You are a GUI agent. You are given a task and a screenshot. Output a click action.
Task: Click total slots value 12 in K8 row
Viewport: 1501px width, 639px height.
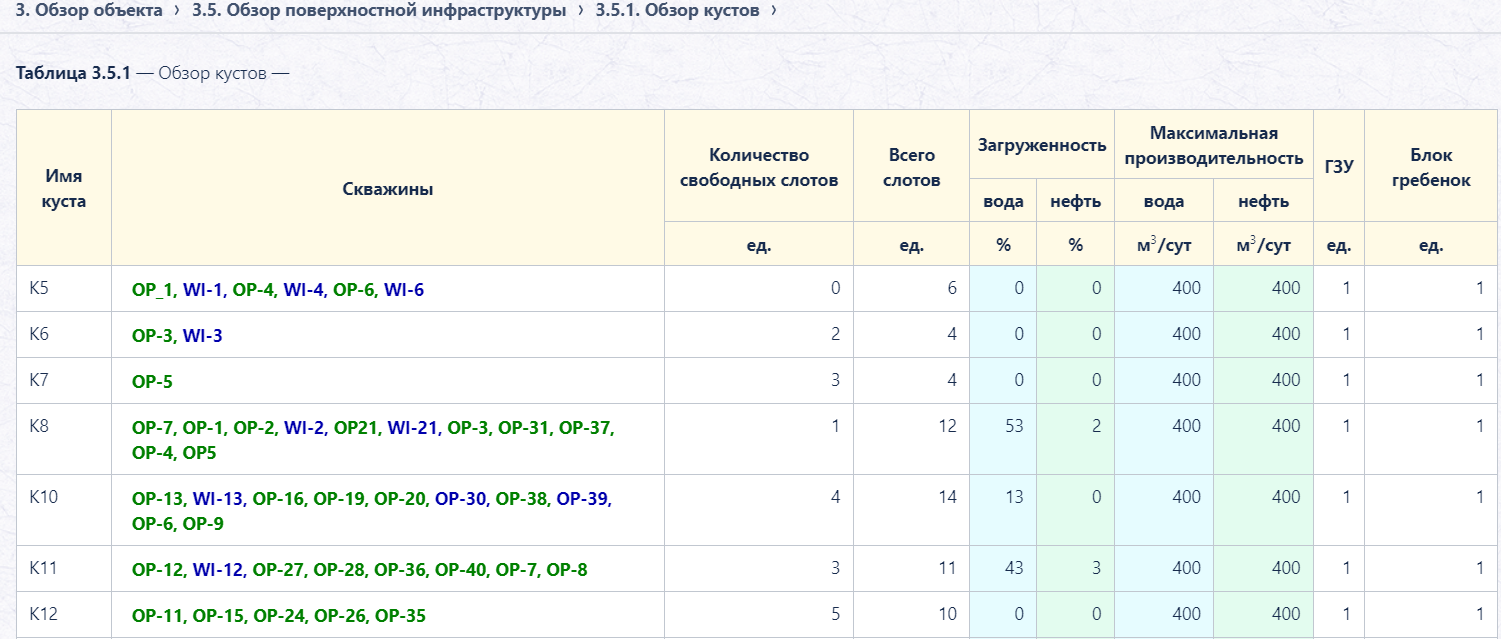(x=947, y=427)
